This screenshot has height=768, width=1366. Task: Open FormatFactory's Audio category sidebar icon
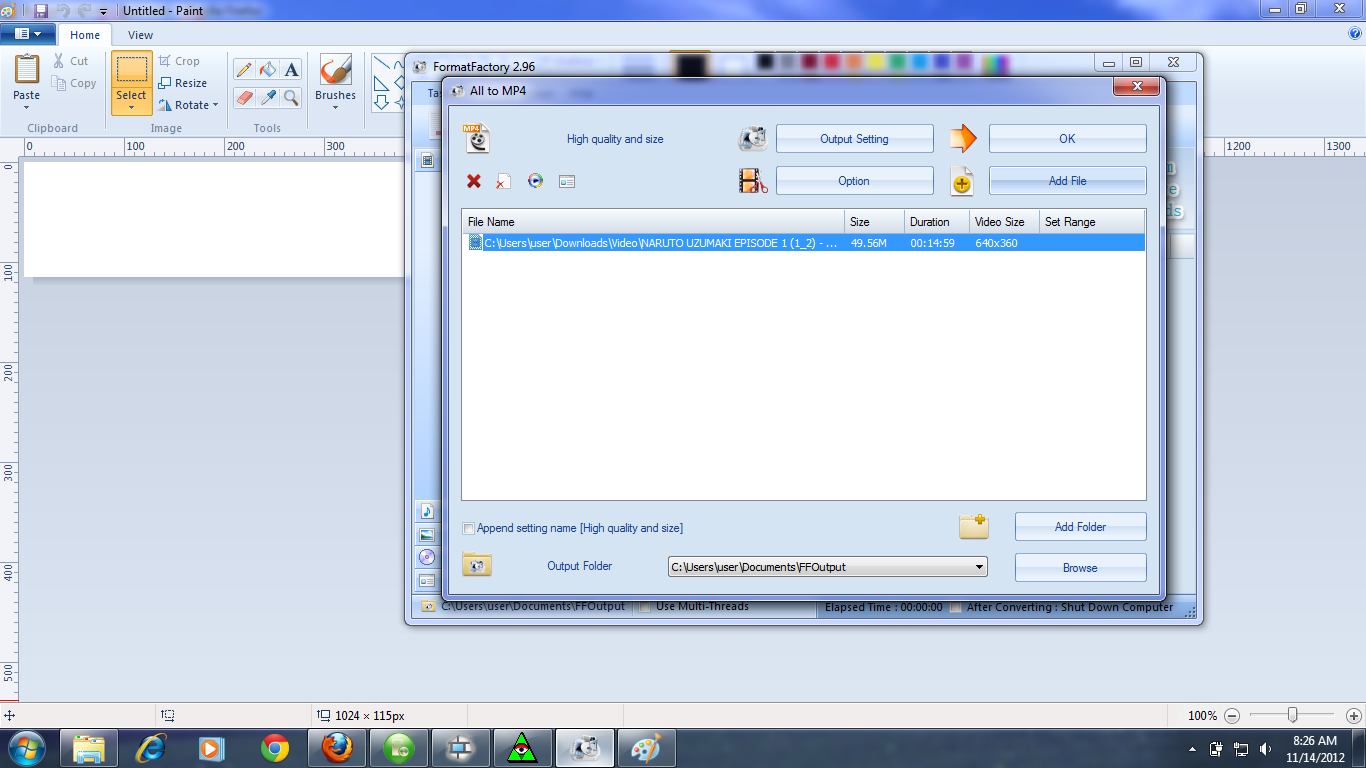[427, 512]
